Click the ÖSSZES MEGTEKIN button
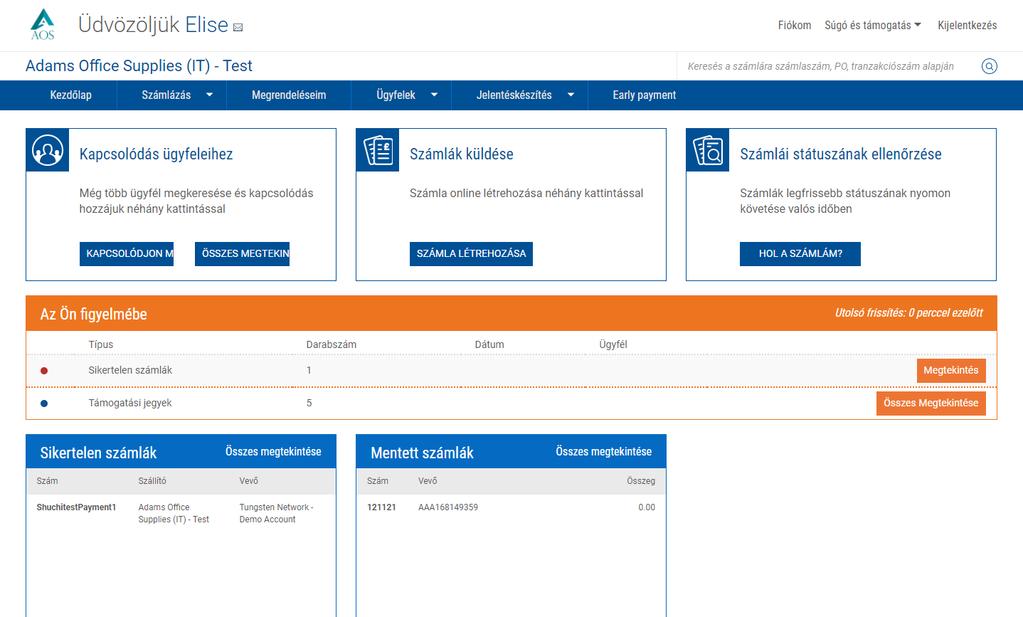Screen dimensions: 1023x617 tap(242, 254)
